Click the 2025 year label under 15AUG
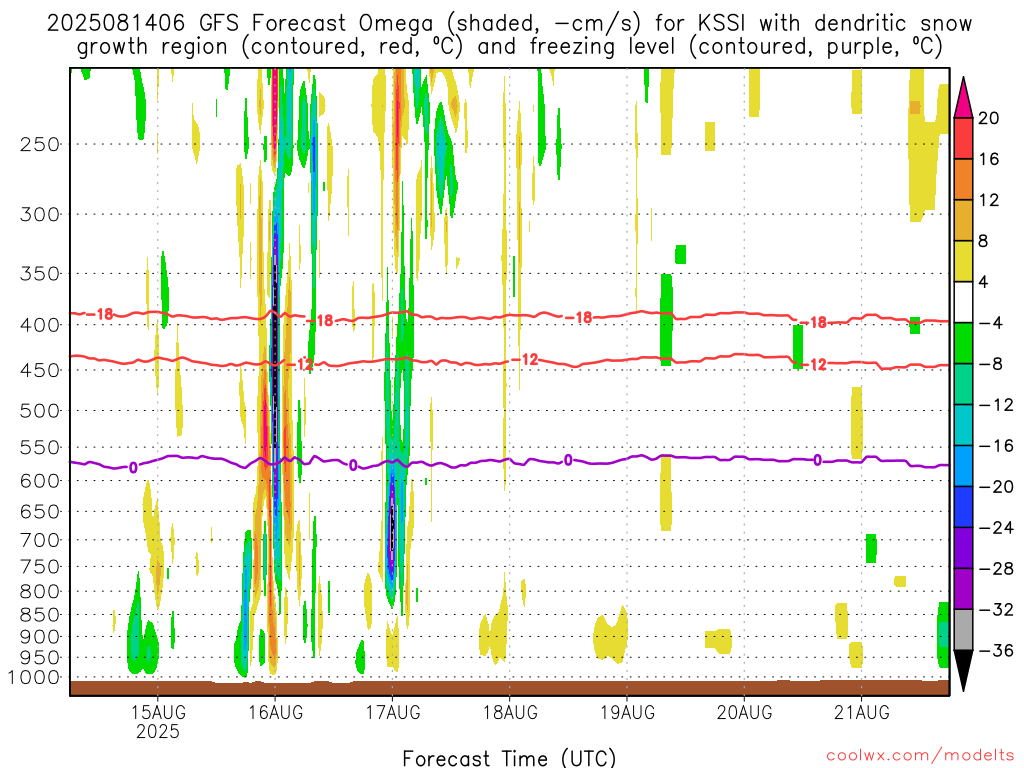The image size is (1024, 768). [x=157, y=731]
